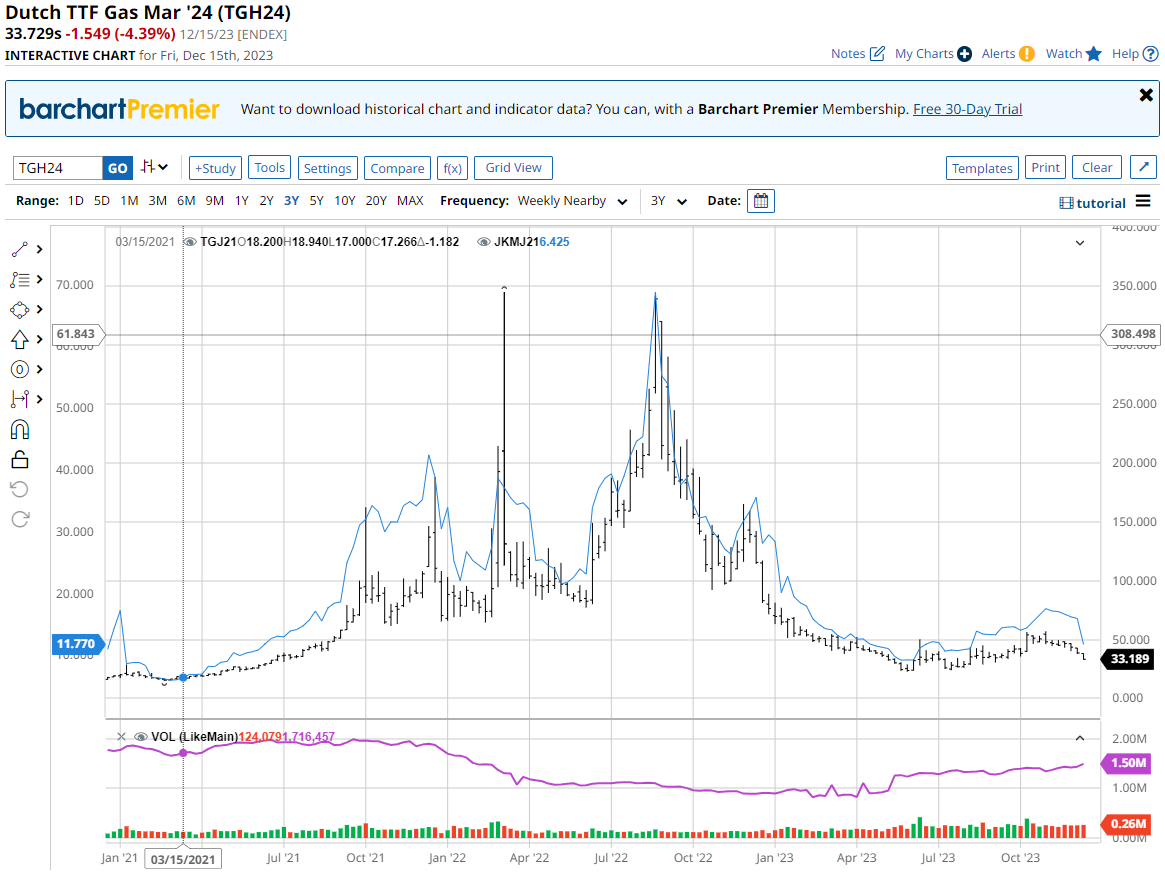1165x894 pixels.
Task: Select the line drawing tool
Action: click(x=20, y=249)
